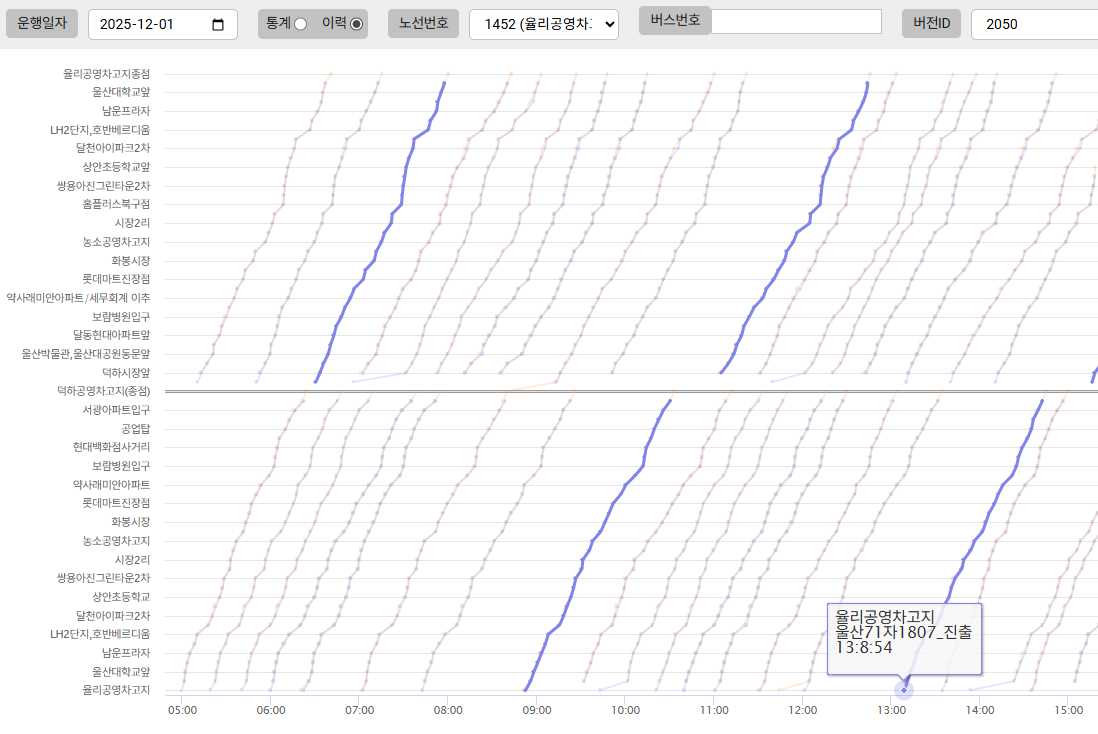Click the date text 2025-12-01
This screenshot has width=1098, height=734.
pyautogui.click(x=145, y=25)
